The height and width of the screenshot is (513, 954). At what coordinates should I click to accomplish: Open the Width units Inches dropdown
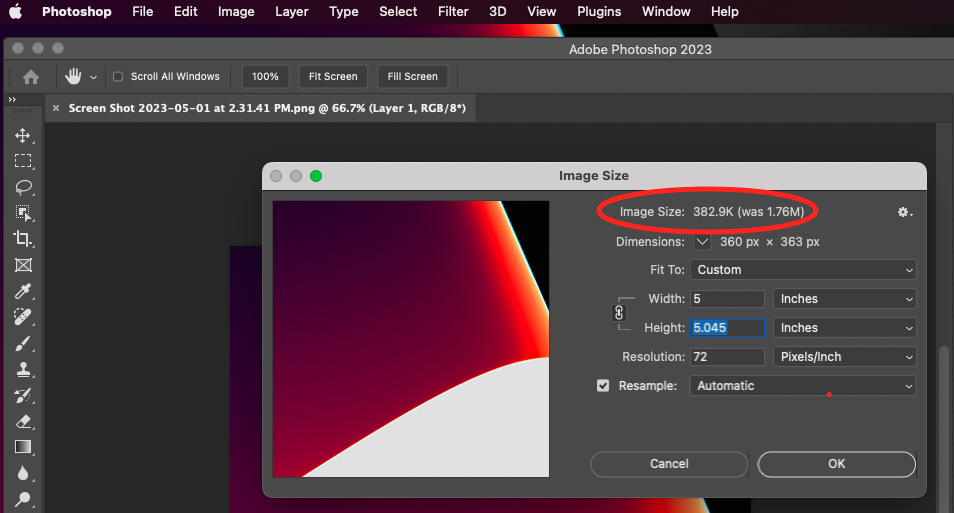(844, 299)
